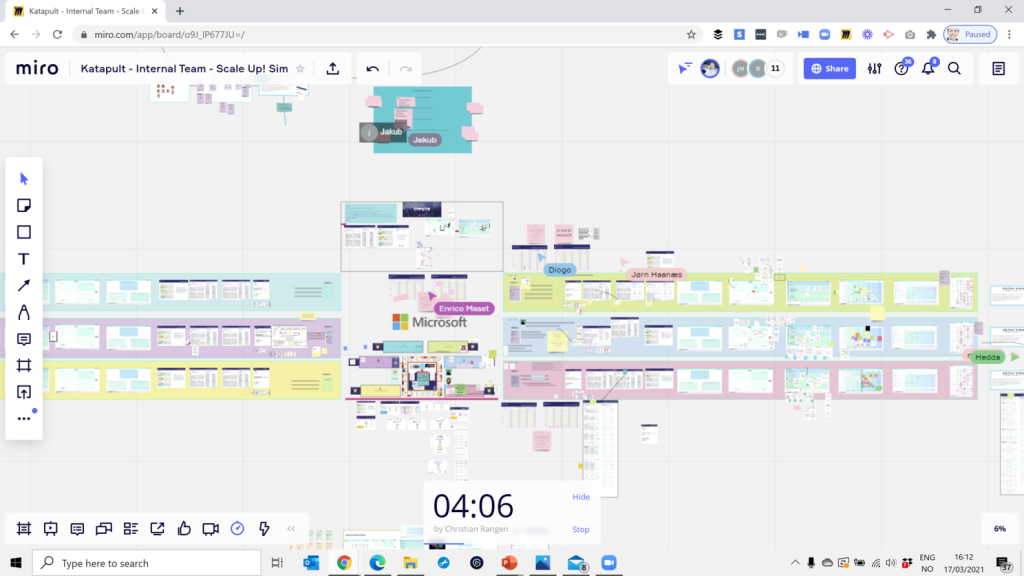Click the 6% zoom level indicator
Image resolution: width=1024 pixels, height=576 pixels.
999,529
